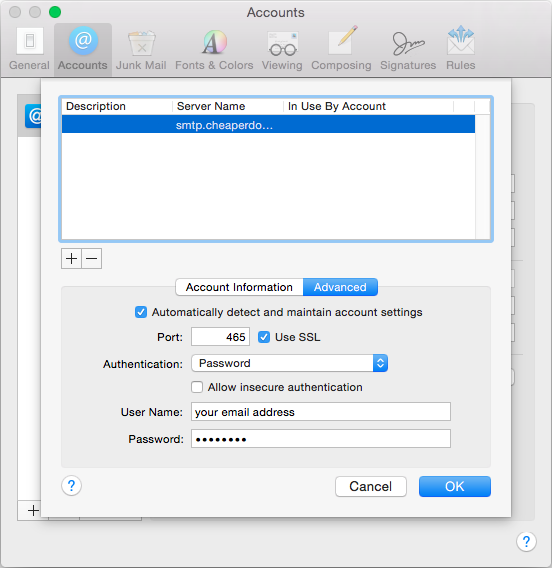Confirm settings with the OK button
The height and width of the screenshot is (568, 552).
pos(455,486)
